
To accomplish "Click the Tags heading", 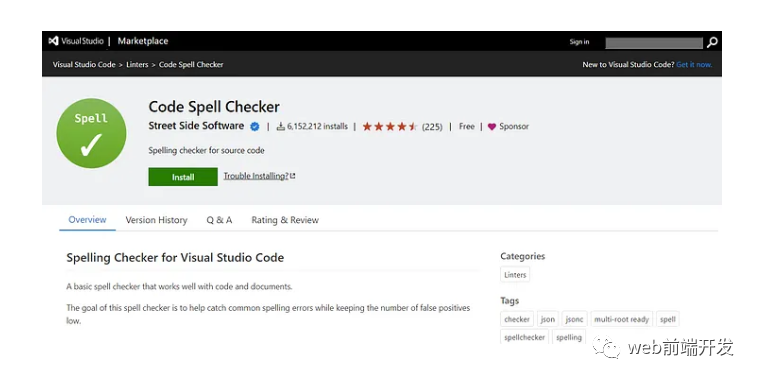I will point(510,301).
